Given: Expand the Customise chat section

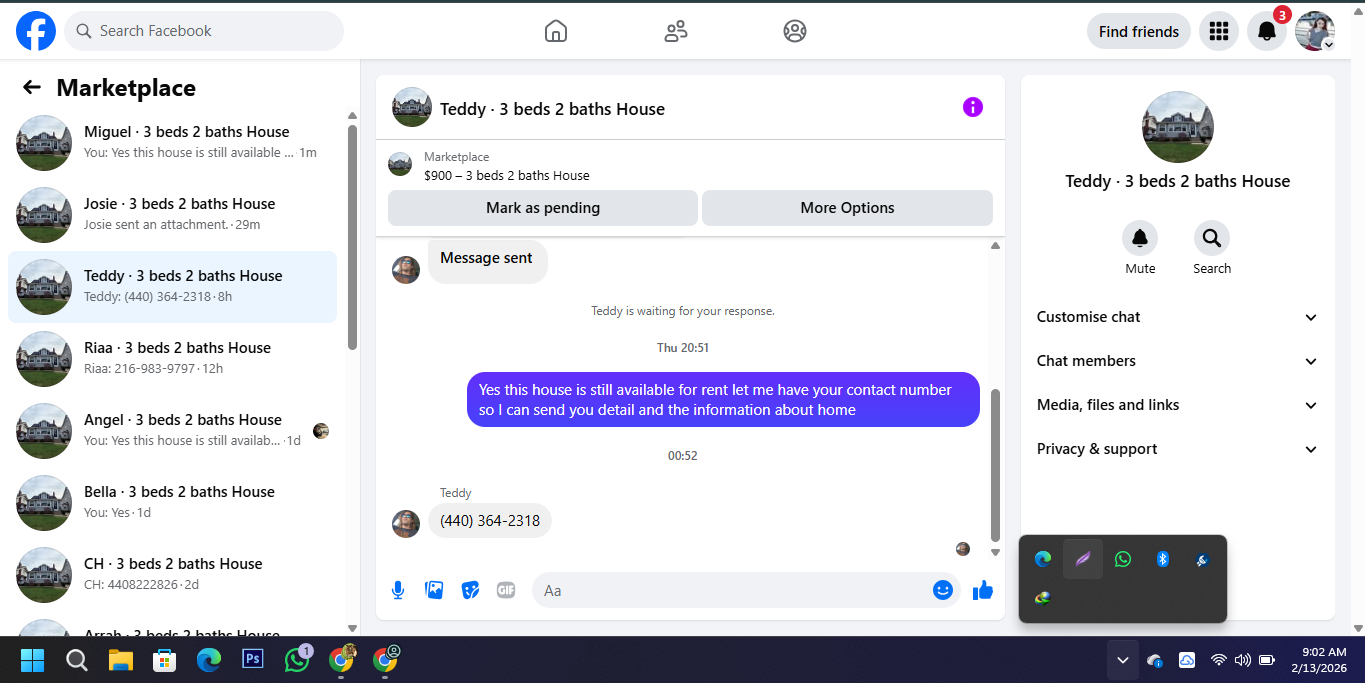Looking at the screenshot, I should point(1178,317).
